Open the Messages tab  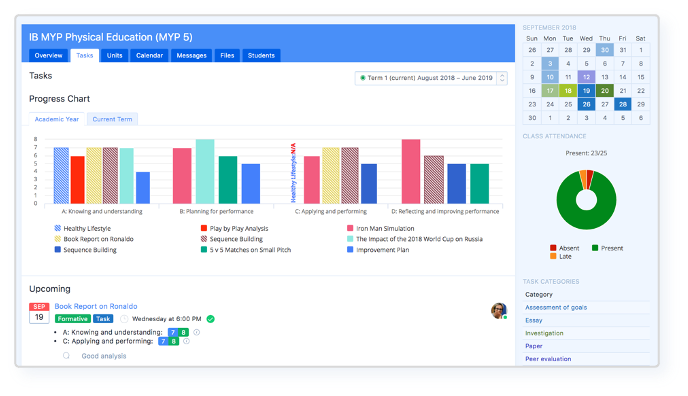[x=191, y=55]
